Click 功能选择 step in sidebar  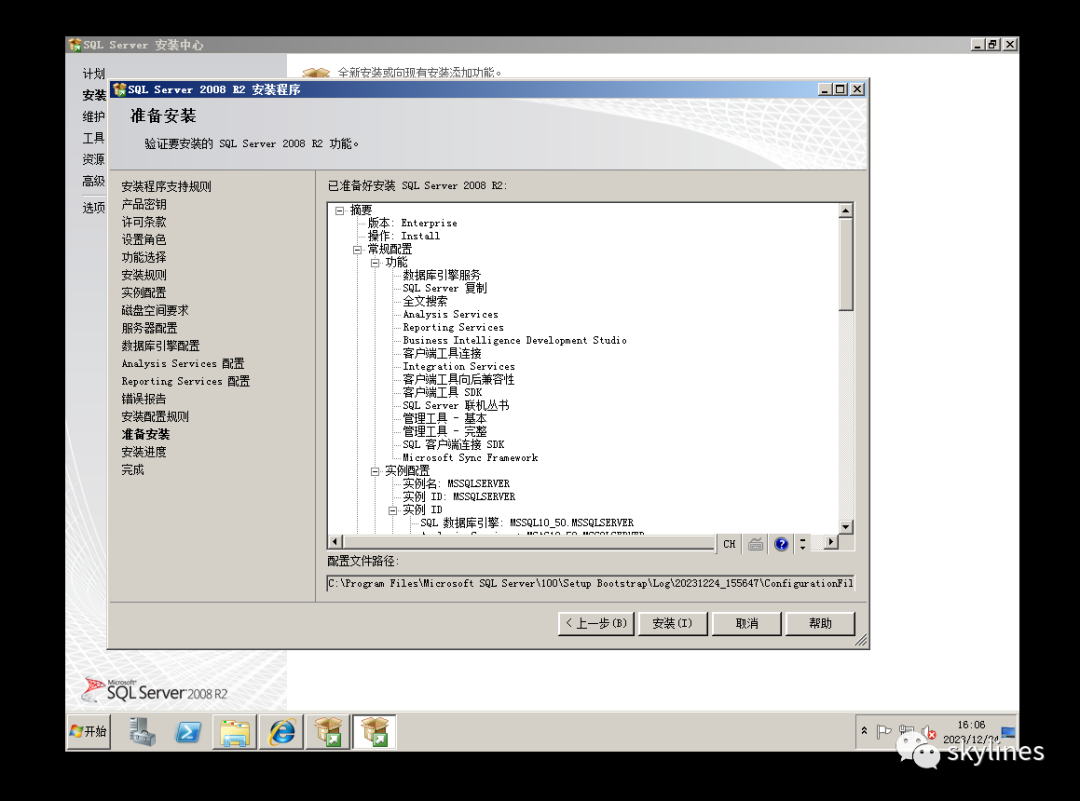click(x=144, y=258)
